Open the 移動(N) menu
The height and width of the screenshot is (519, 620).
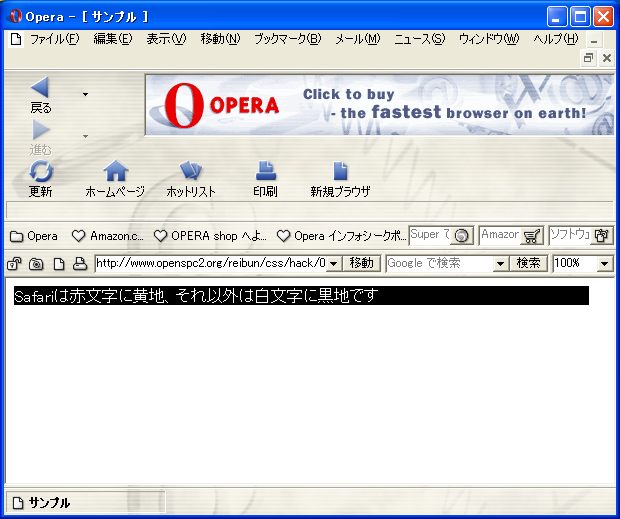tap(220, 39)
